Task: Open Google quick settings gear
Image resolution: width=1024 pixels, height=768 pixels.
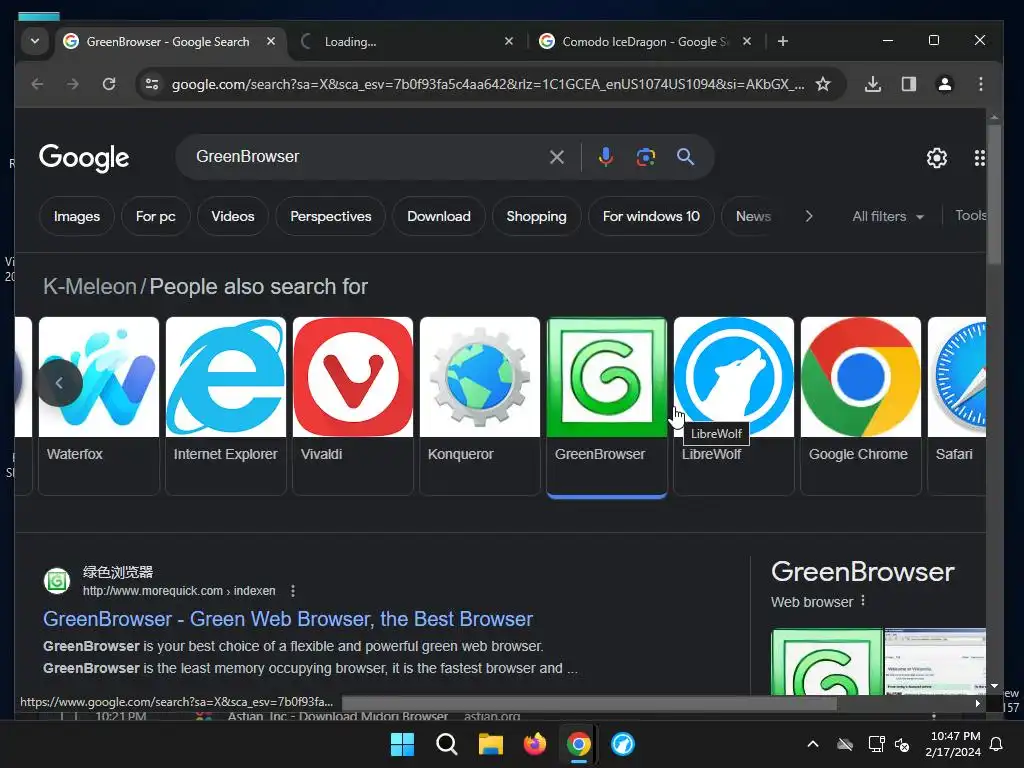Action: pos(936,157)
